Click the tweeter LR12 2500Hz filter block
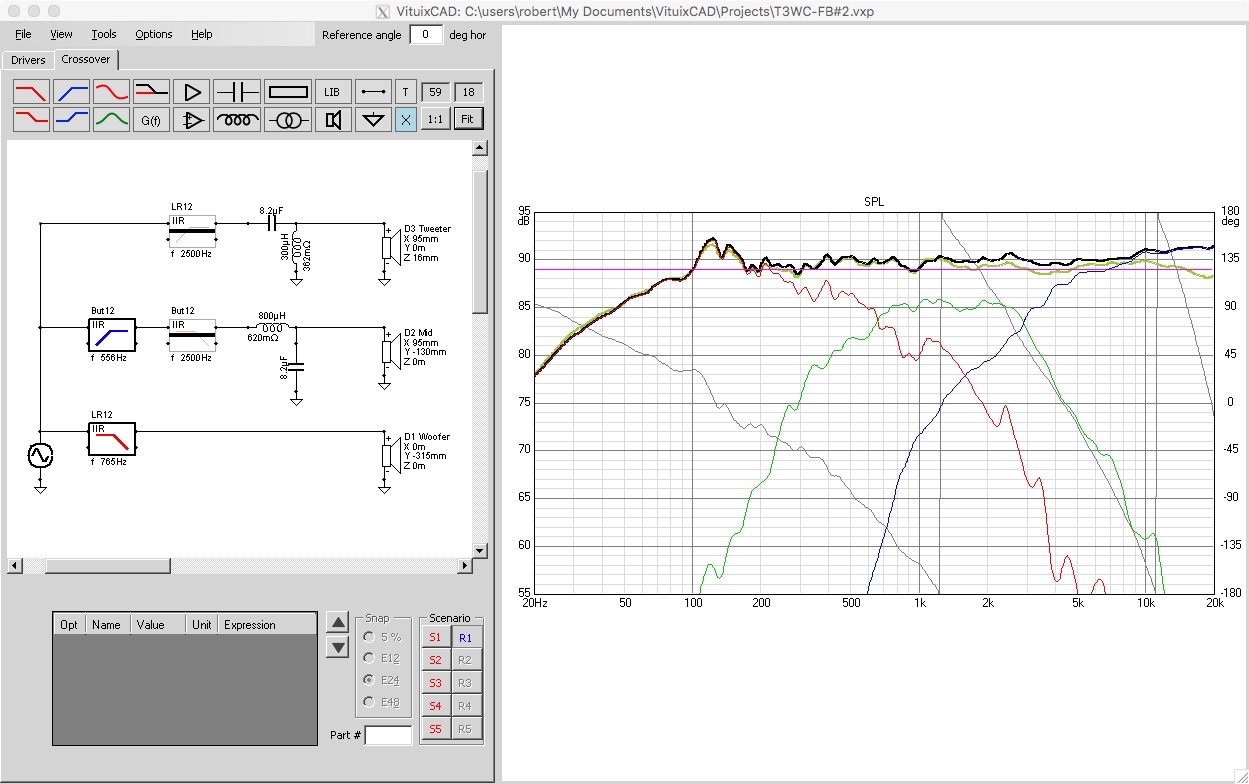Screen dimensions: 1249x784 (192, 231)
